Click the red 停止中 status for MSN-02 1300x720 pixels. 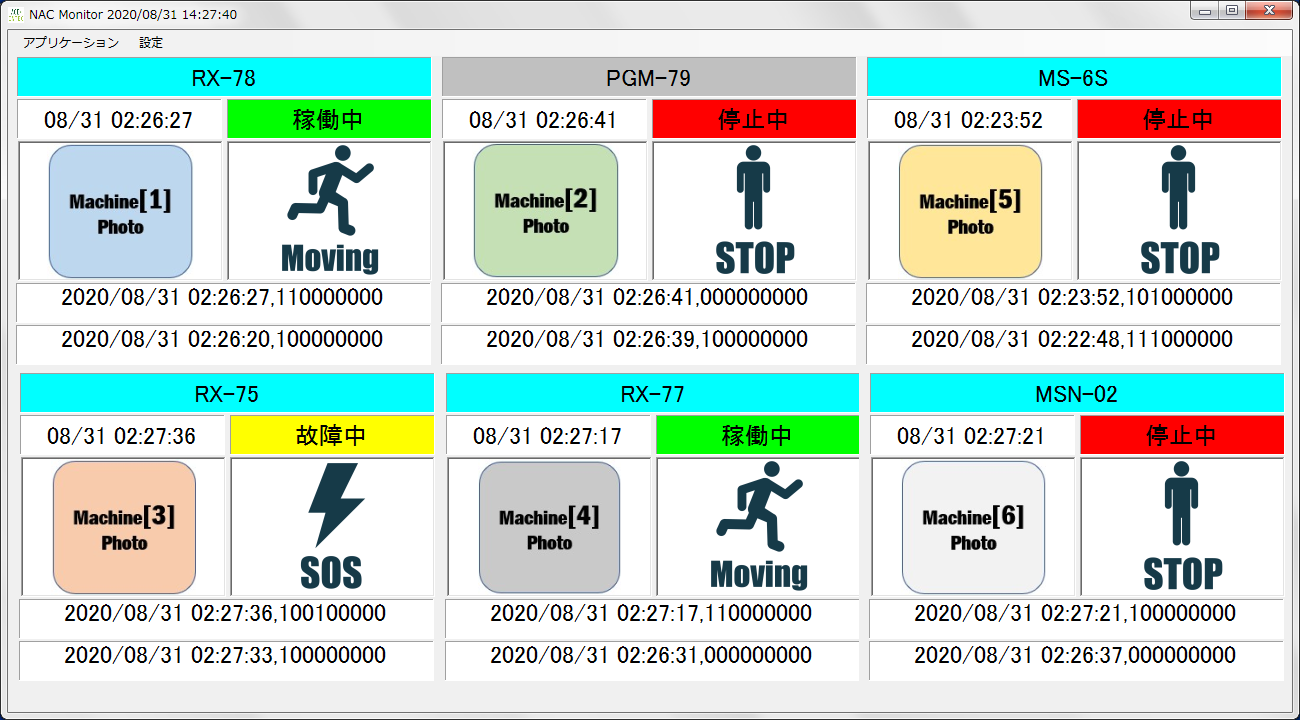coord(1182,435)
